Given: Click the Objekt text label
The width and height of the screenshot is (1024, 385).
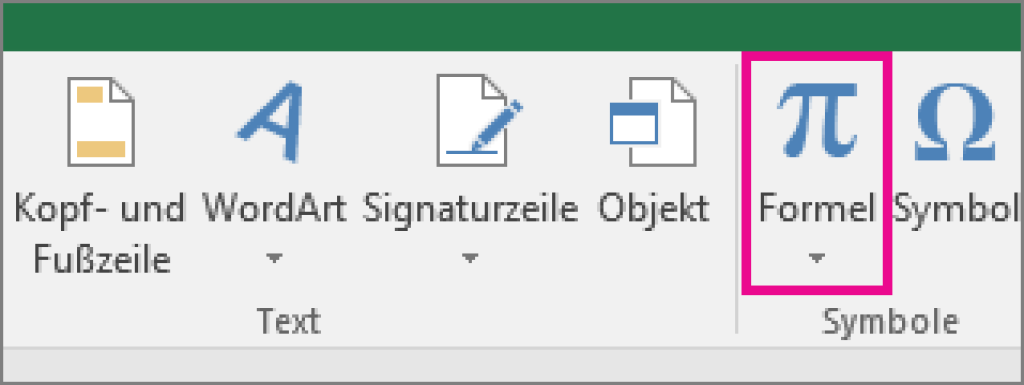Looking at the screenshot, I should 654,210.
